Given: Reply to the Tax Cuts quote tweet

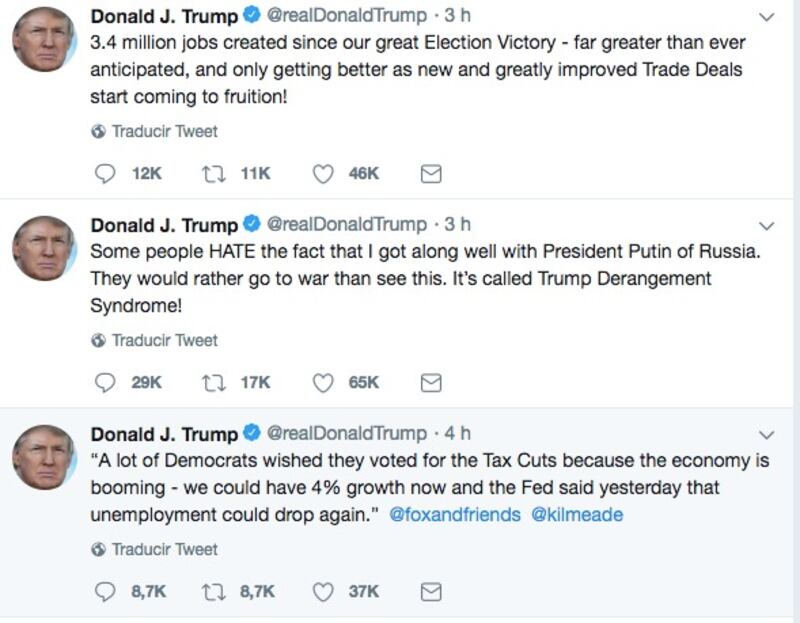Looking at the screenshot, I should [x=105, y=592].
